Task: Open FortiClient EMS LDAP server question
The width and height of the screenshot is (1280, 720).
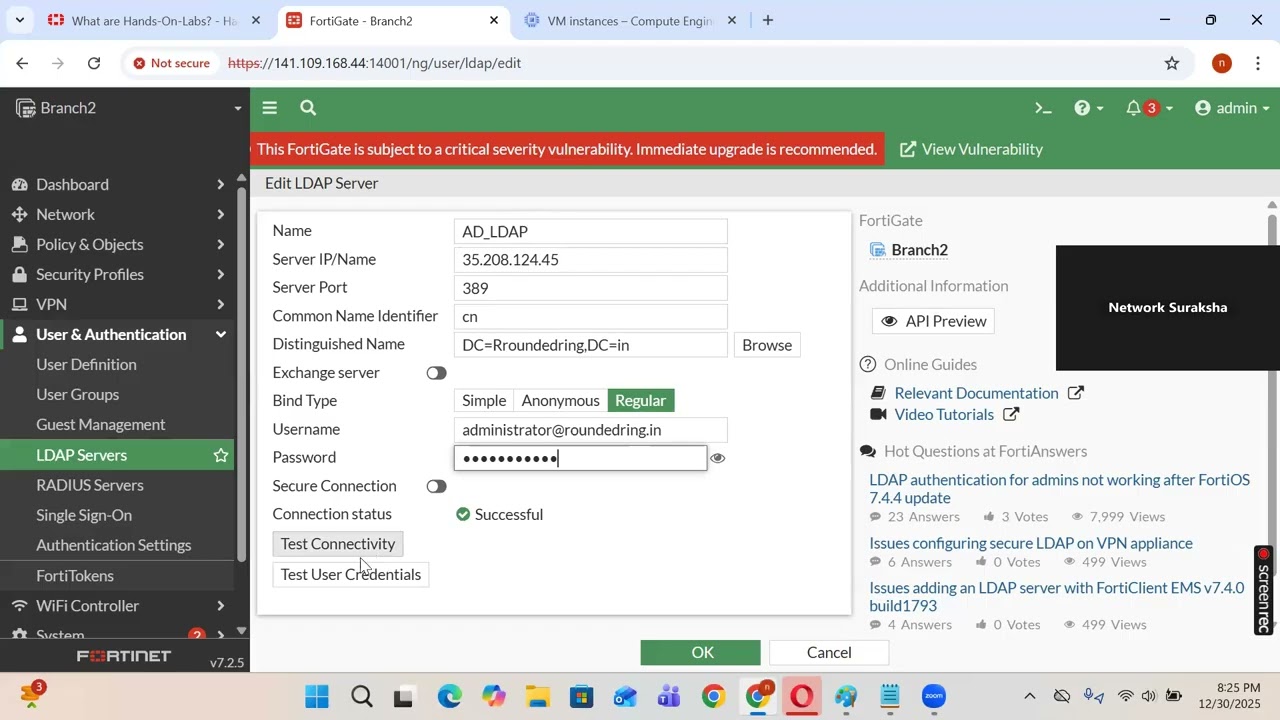Action: [x=1057, y=596]
